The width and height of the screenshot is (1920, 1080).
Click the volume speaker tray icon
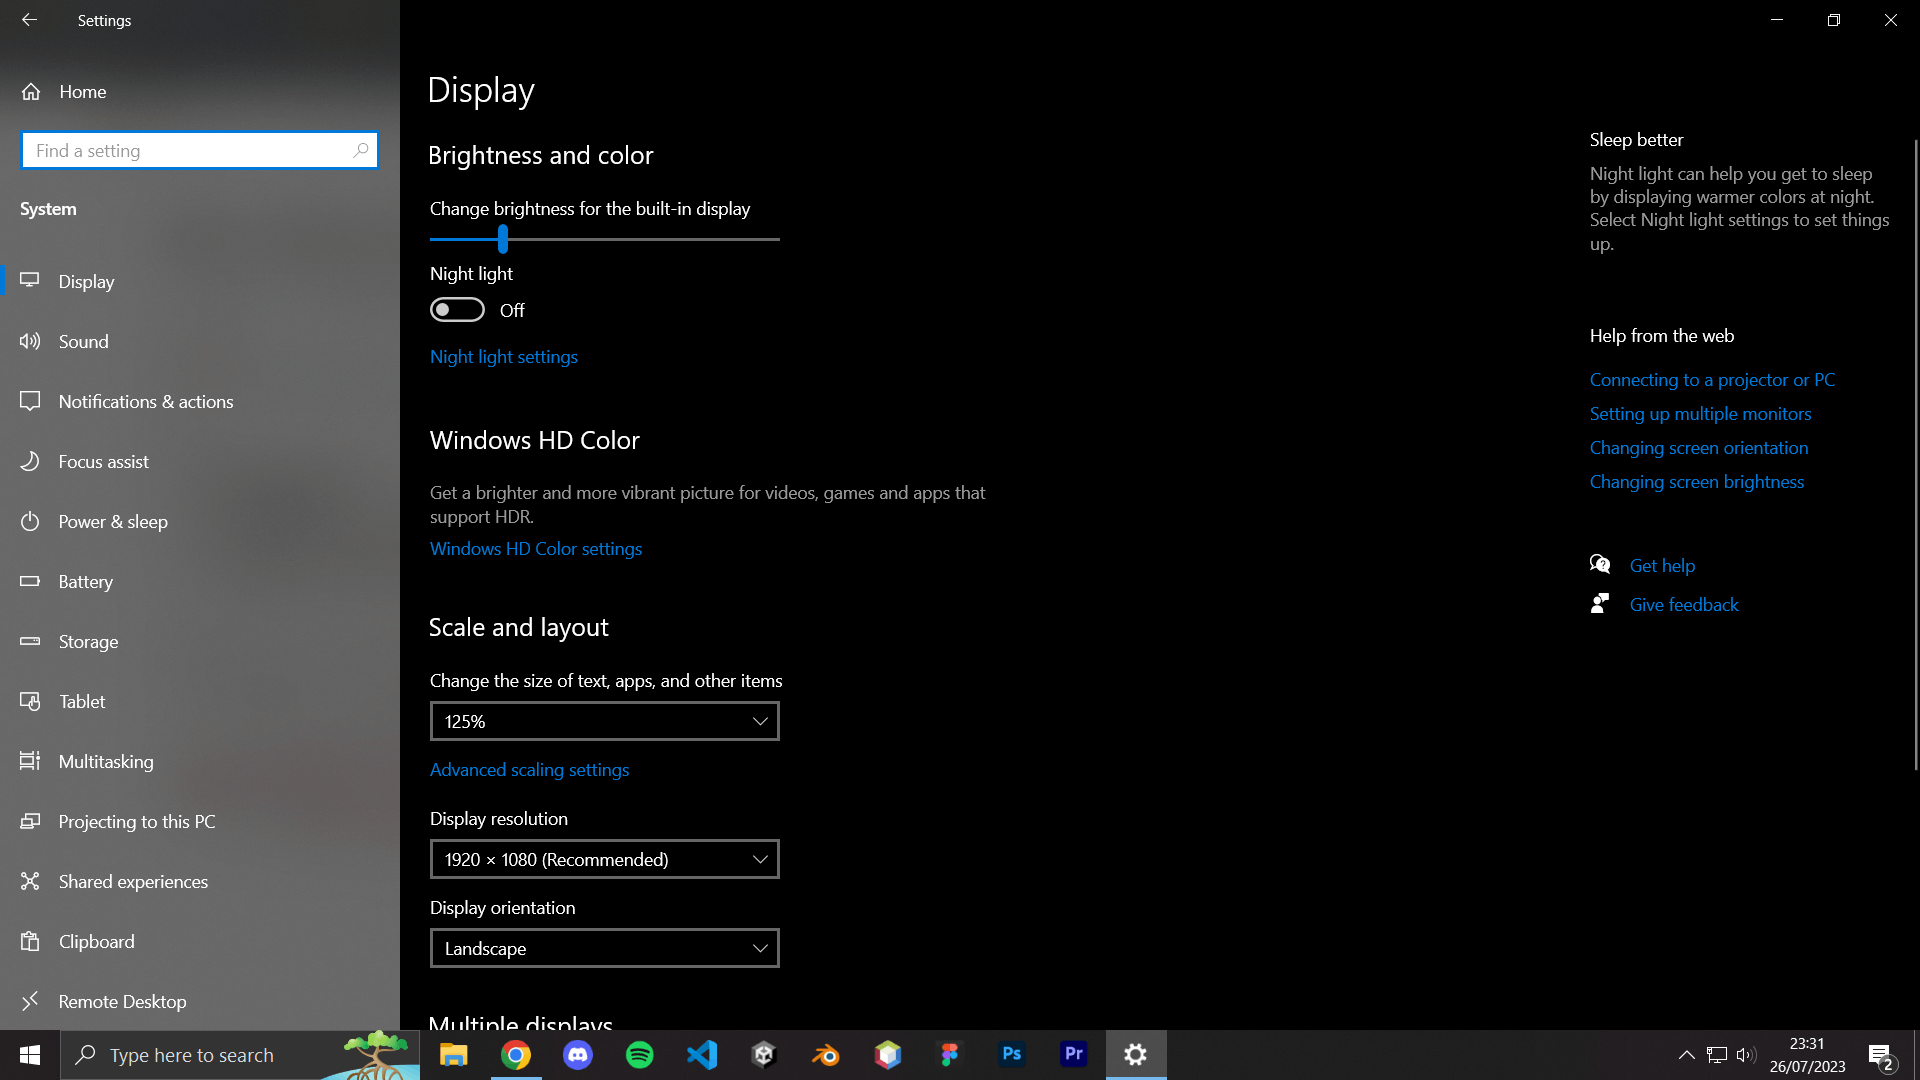point(1746,1055)
